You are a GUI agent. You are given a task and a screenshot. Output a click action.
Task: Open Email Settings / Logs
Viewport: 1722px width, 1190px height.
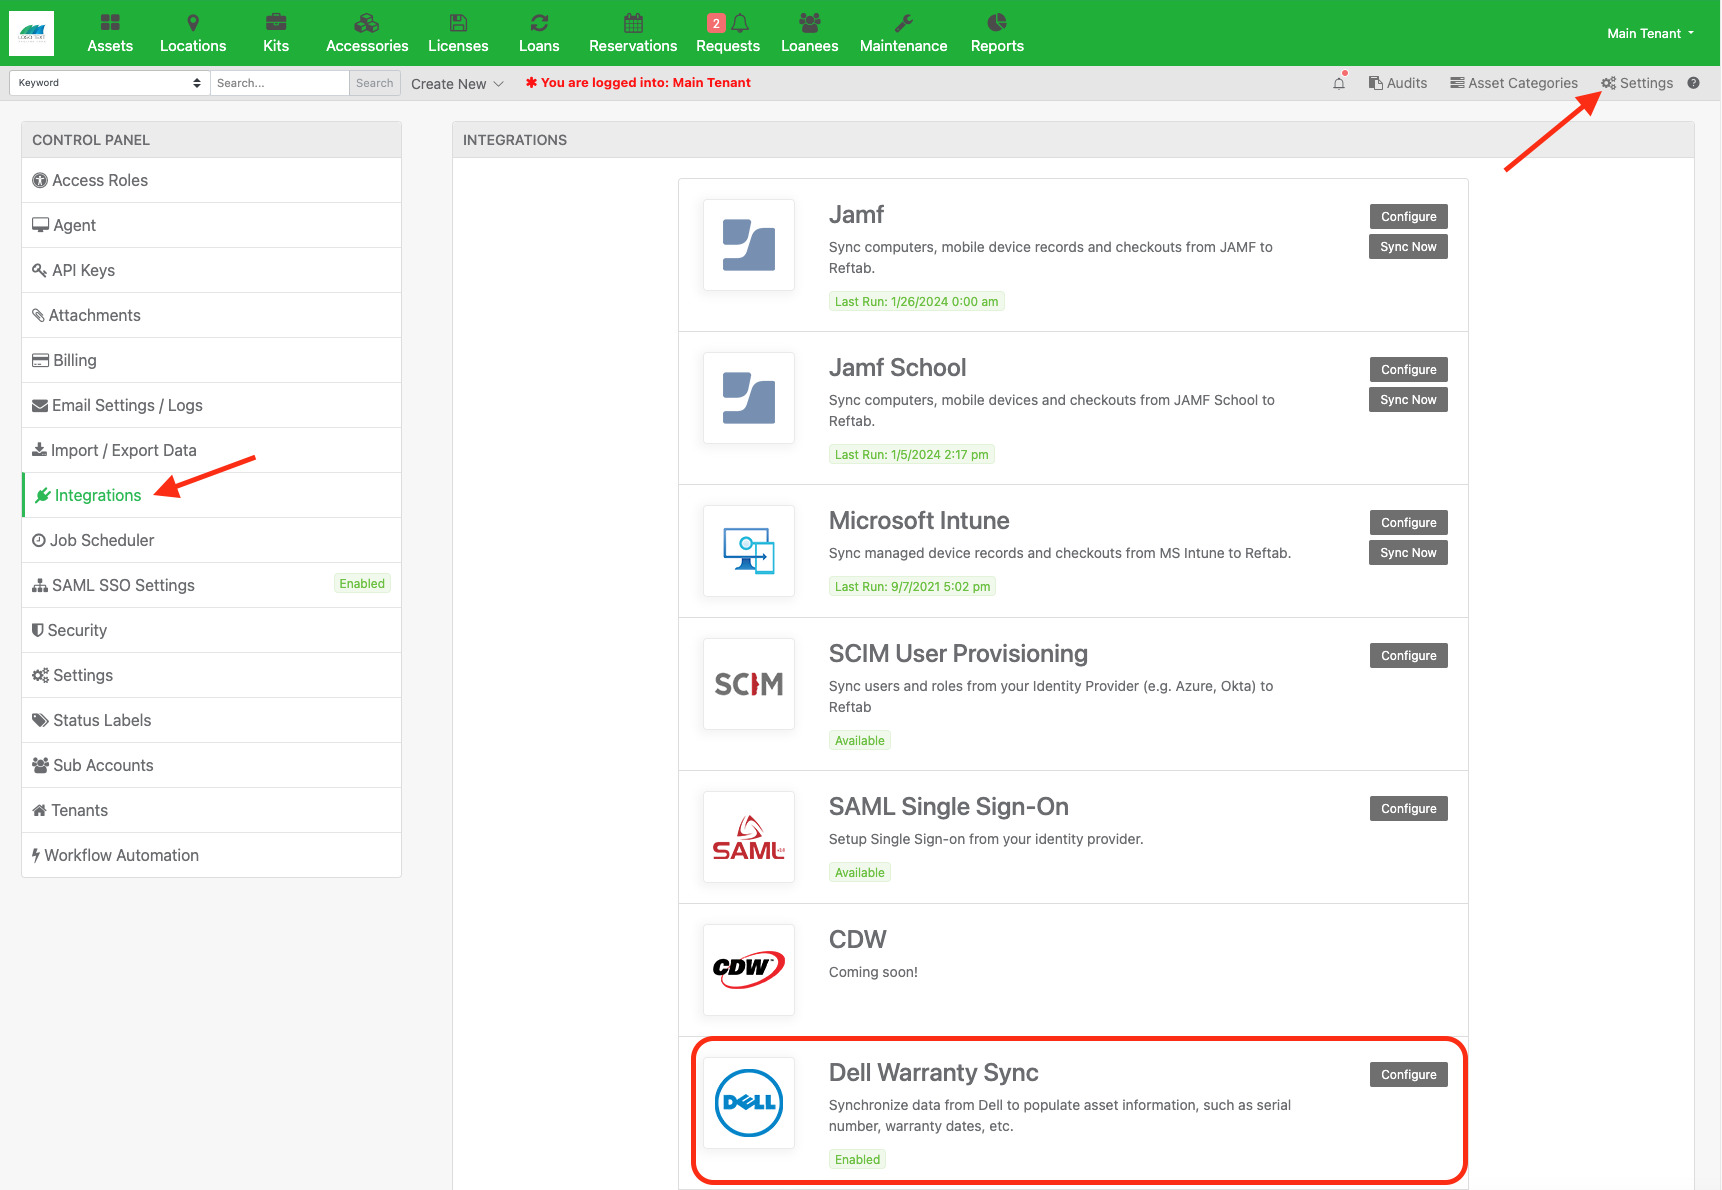click(x=211, y=405)
